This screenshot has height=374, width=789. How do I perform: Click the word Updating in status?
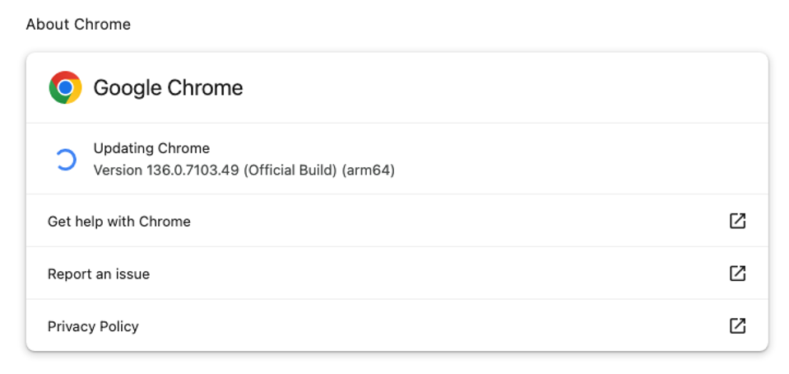tap(124, 148)
